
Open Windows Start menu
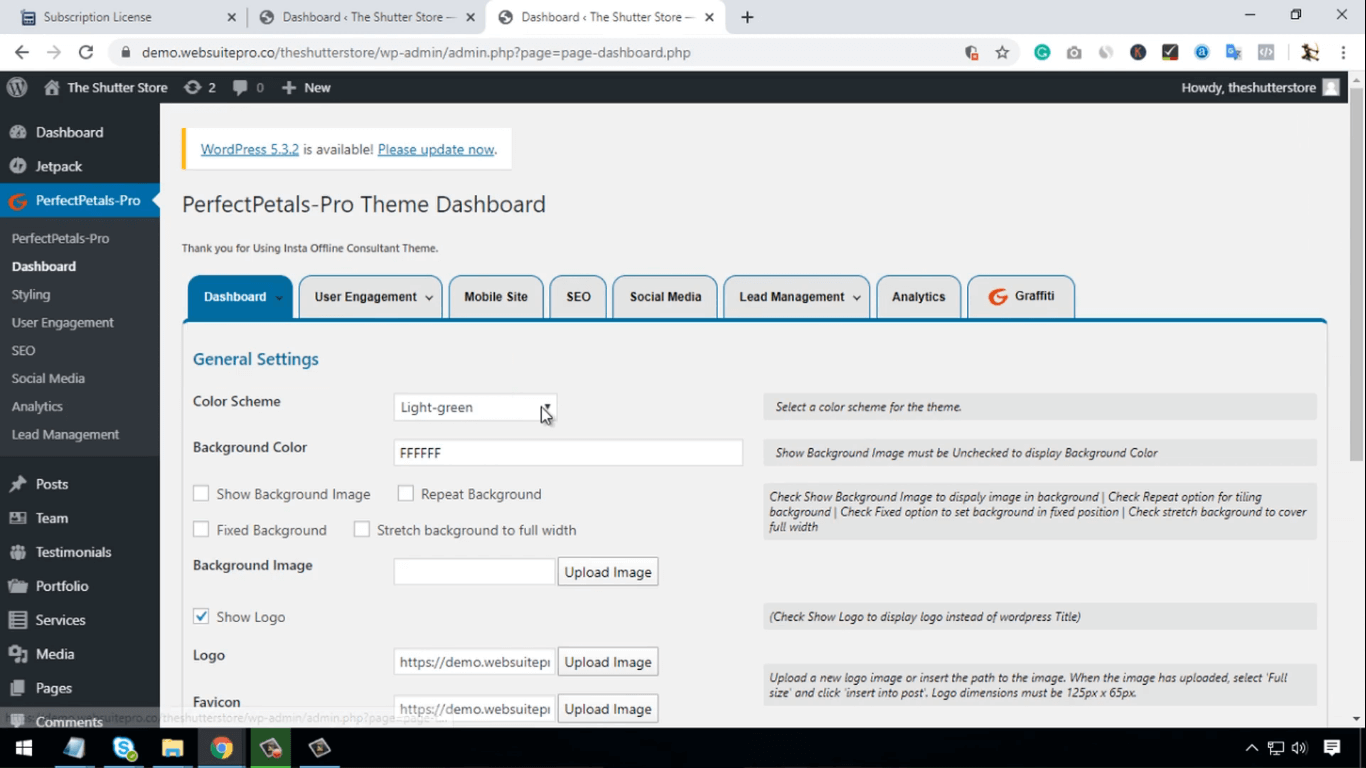(x=24, y=747)
